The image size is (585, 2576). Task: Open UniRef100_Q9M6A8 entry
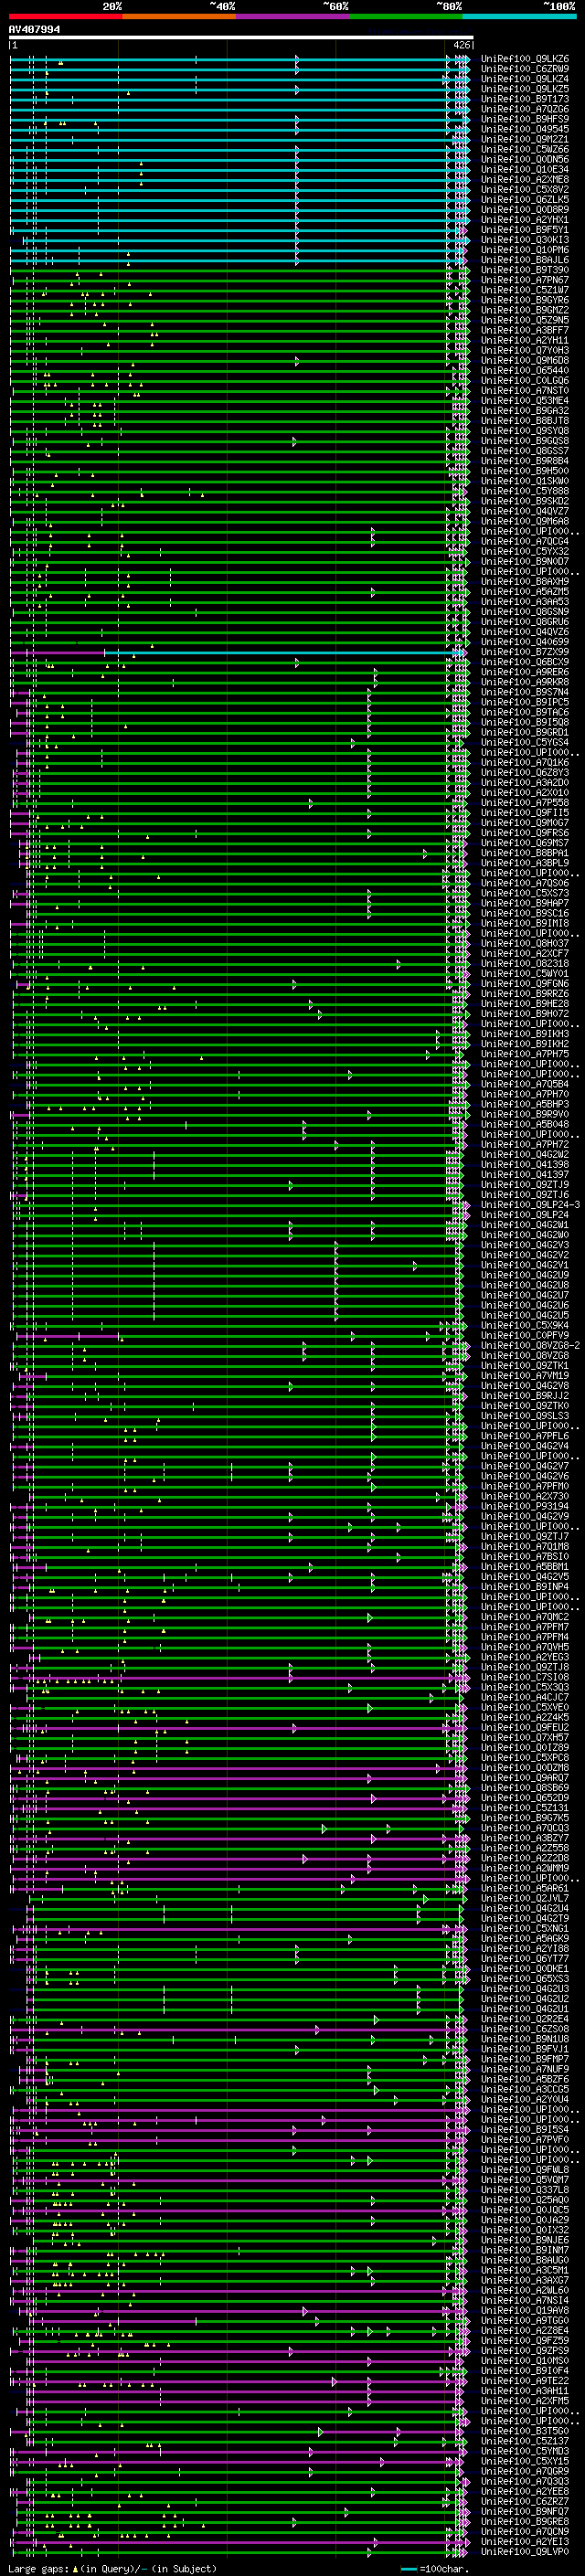[525, 521]
